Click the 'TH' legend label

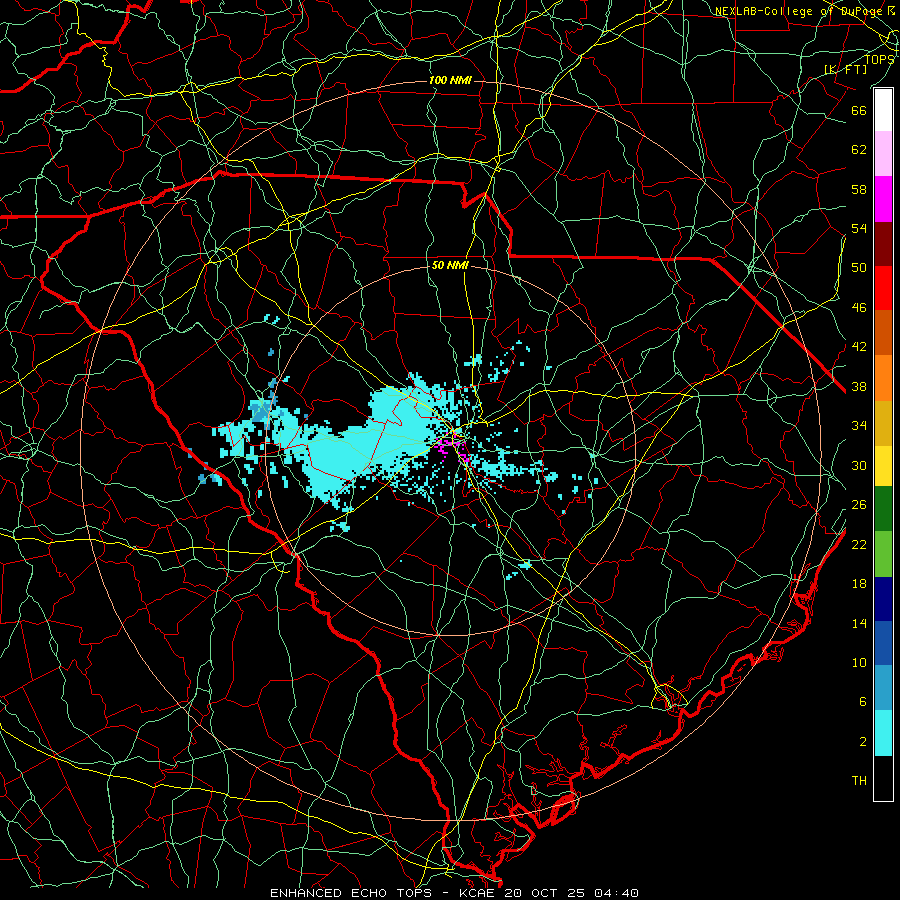tap(859, 781)
